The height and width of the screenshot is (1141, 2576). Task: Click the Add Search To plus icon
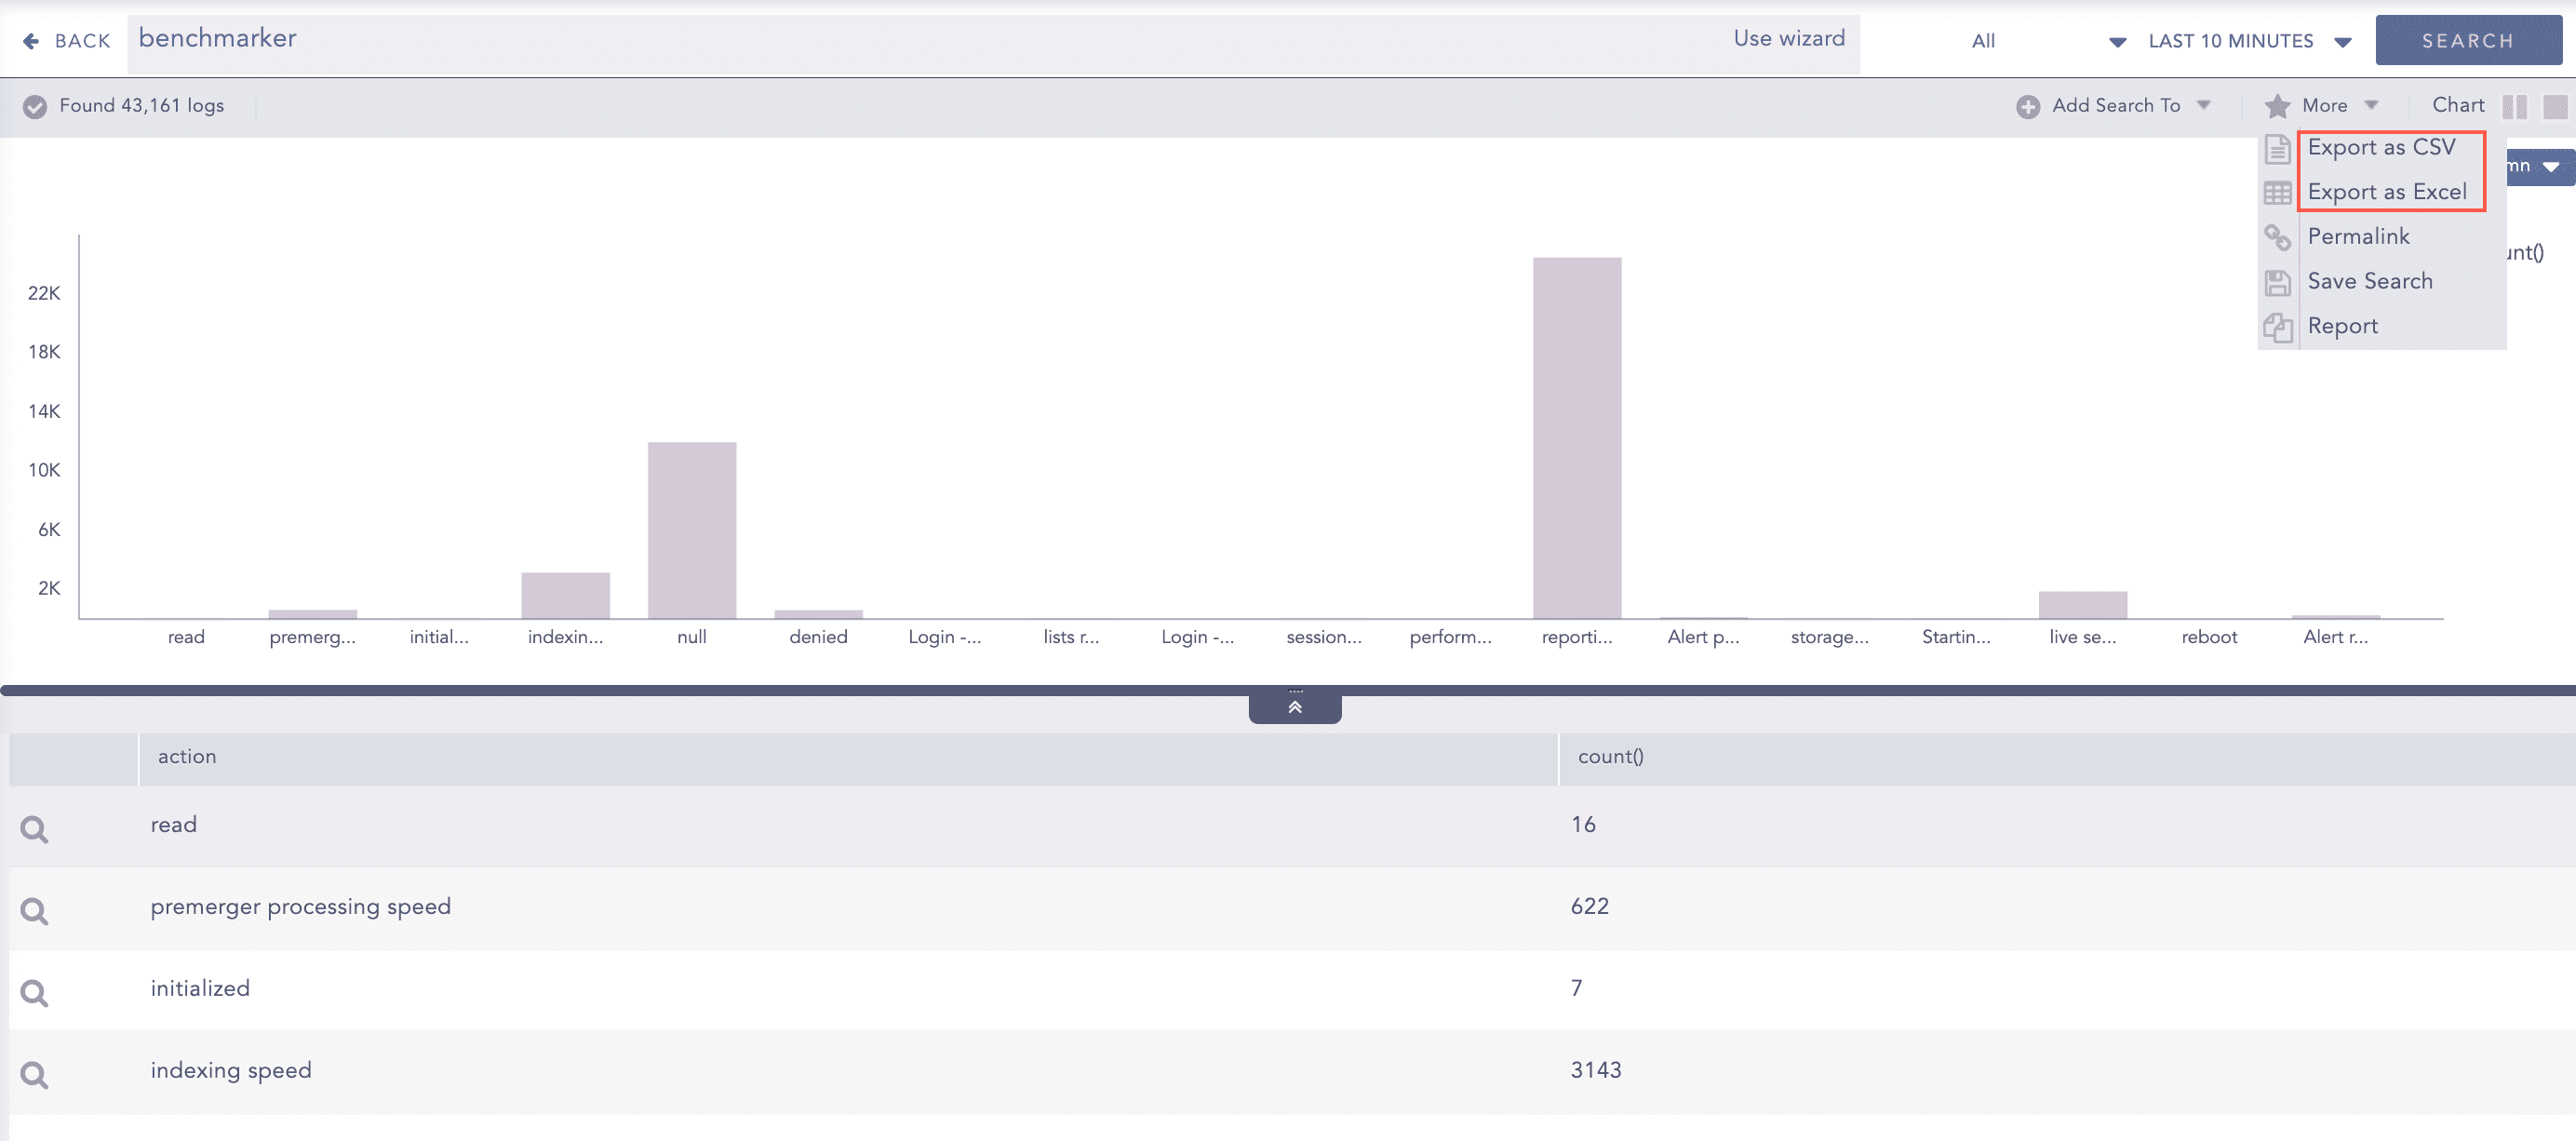pos(2027,106)
